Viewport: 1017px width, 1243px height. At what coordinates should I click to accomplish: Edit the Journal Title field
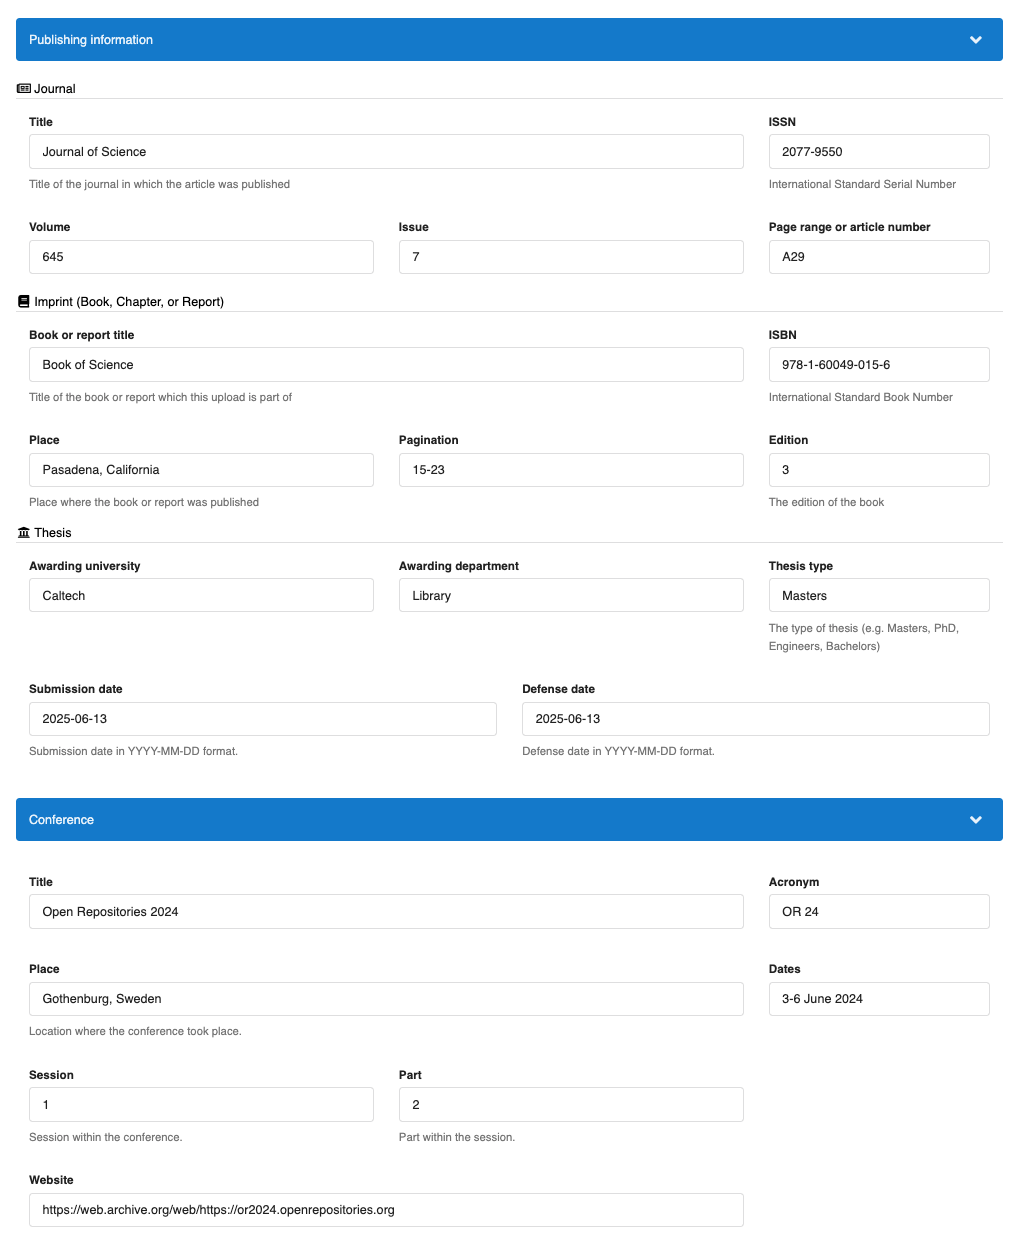(386, 152)
